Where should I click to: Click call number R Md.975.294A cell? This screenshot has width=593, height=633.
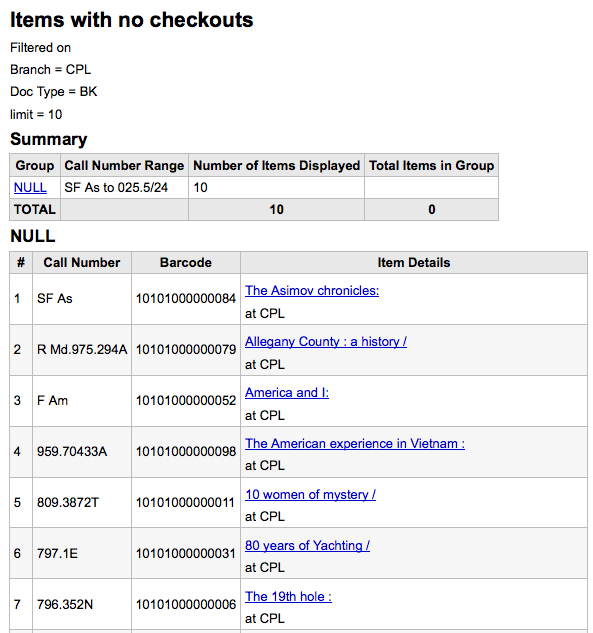[82, 350]
